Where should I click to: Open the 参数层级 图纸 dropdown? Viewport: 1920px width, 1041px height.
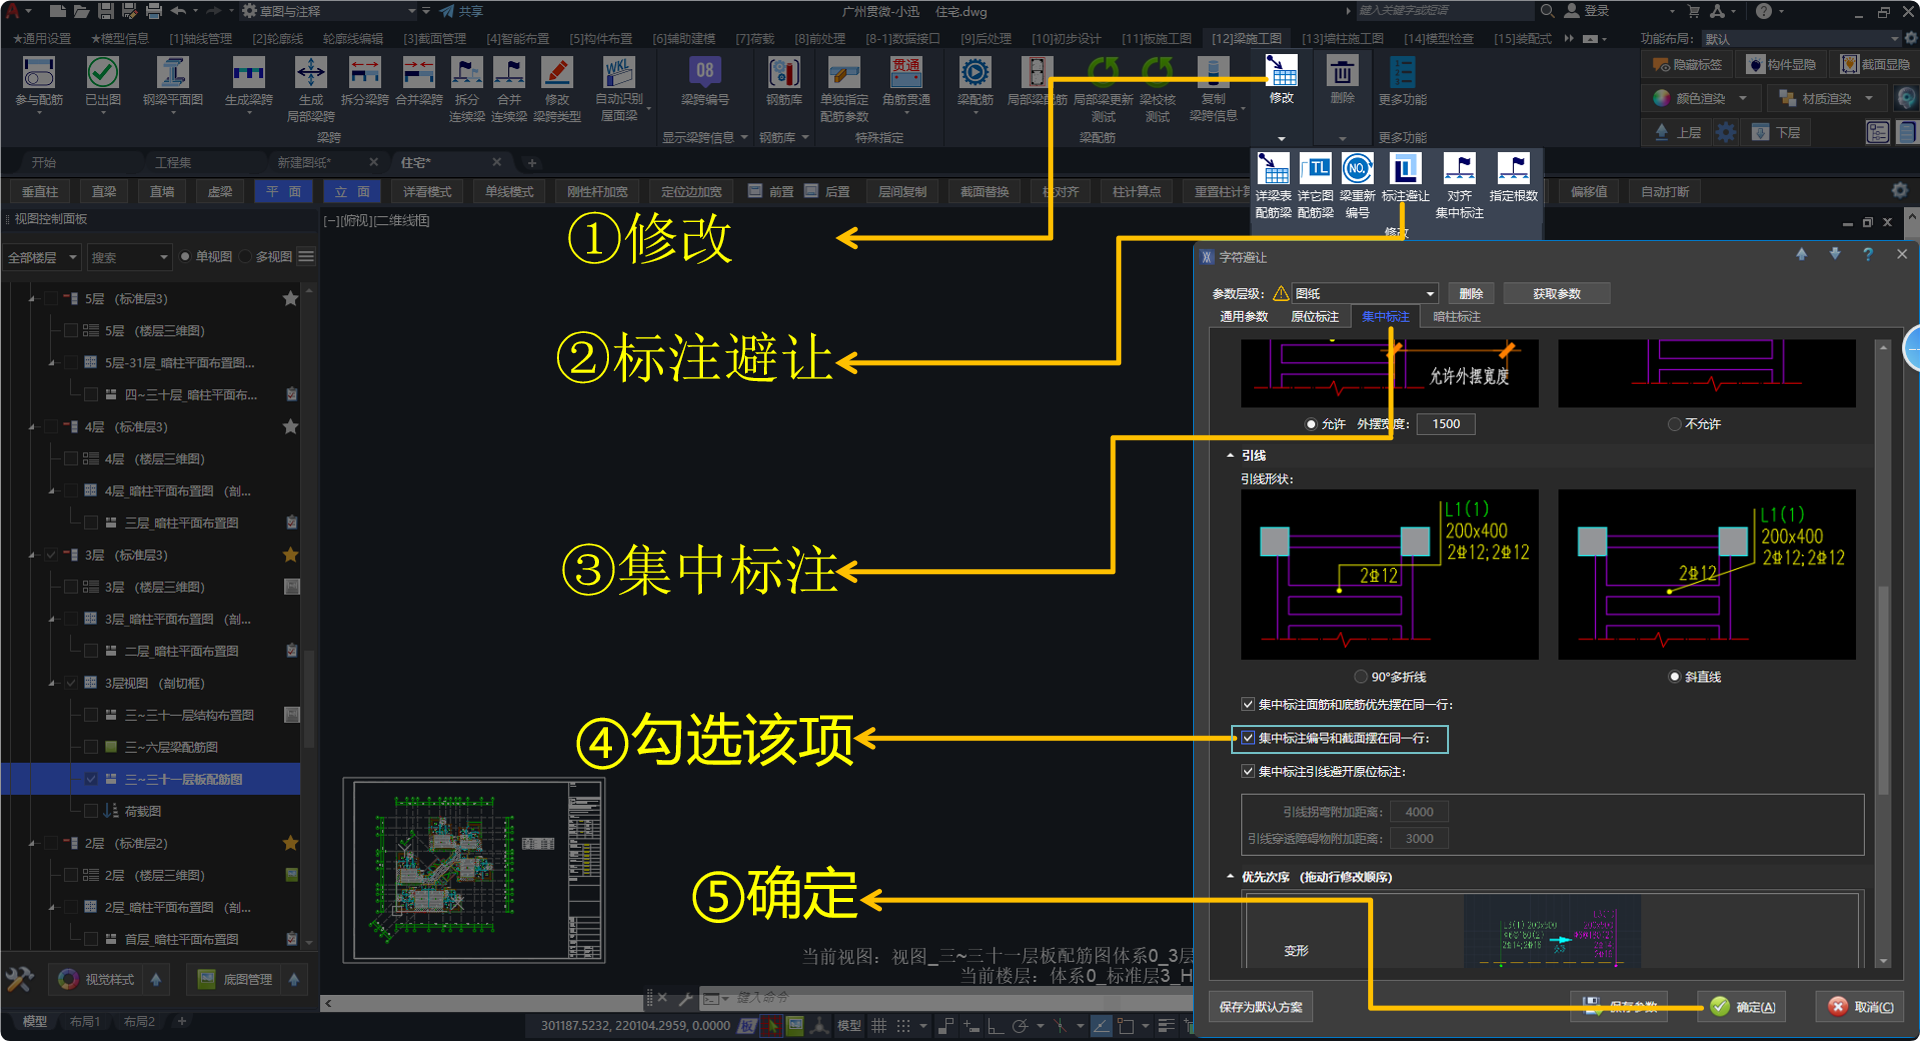[x=1365, y=294]
